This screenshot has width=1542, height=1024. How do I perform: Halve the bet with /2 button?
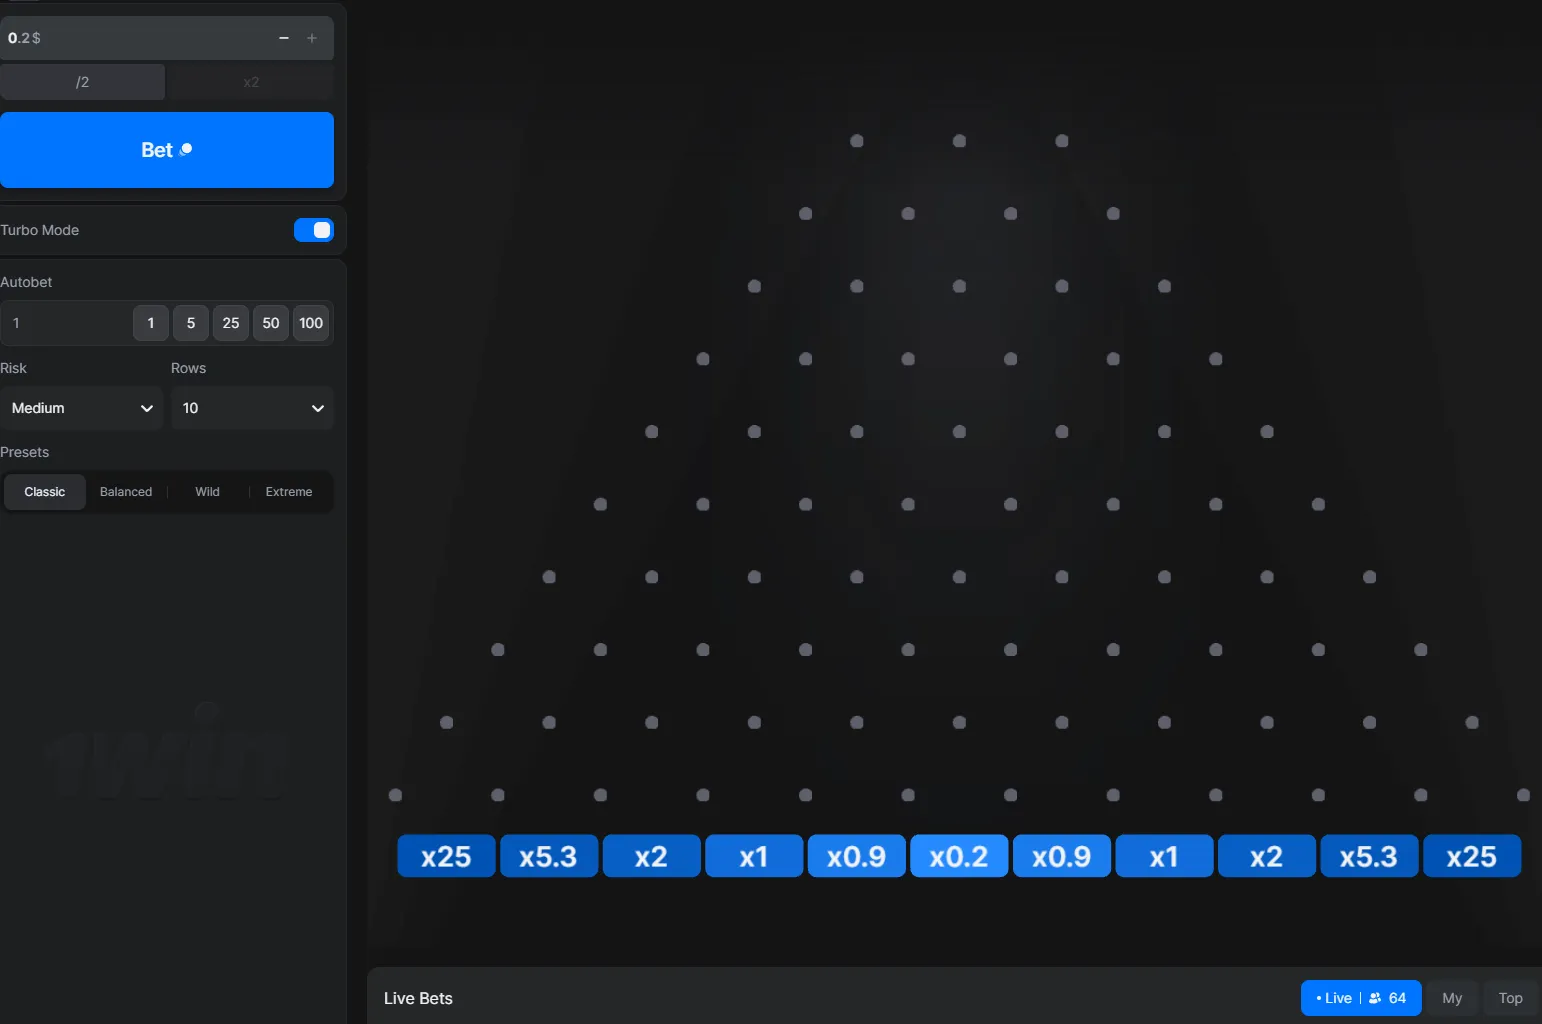[83, 82]
